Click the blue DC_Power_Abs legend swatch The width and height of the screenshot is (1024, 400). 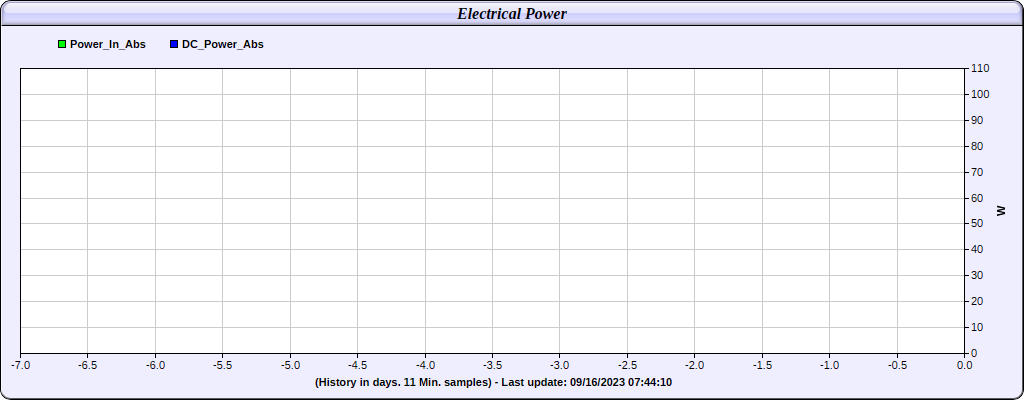174,44
